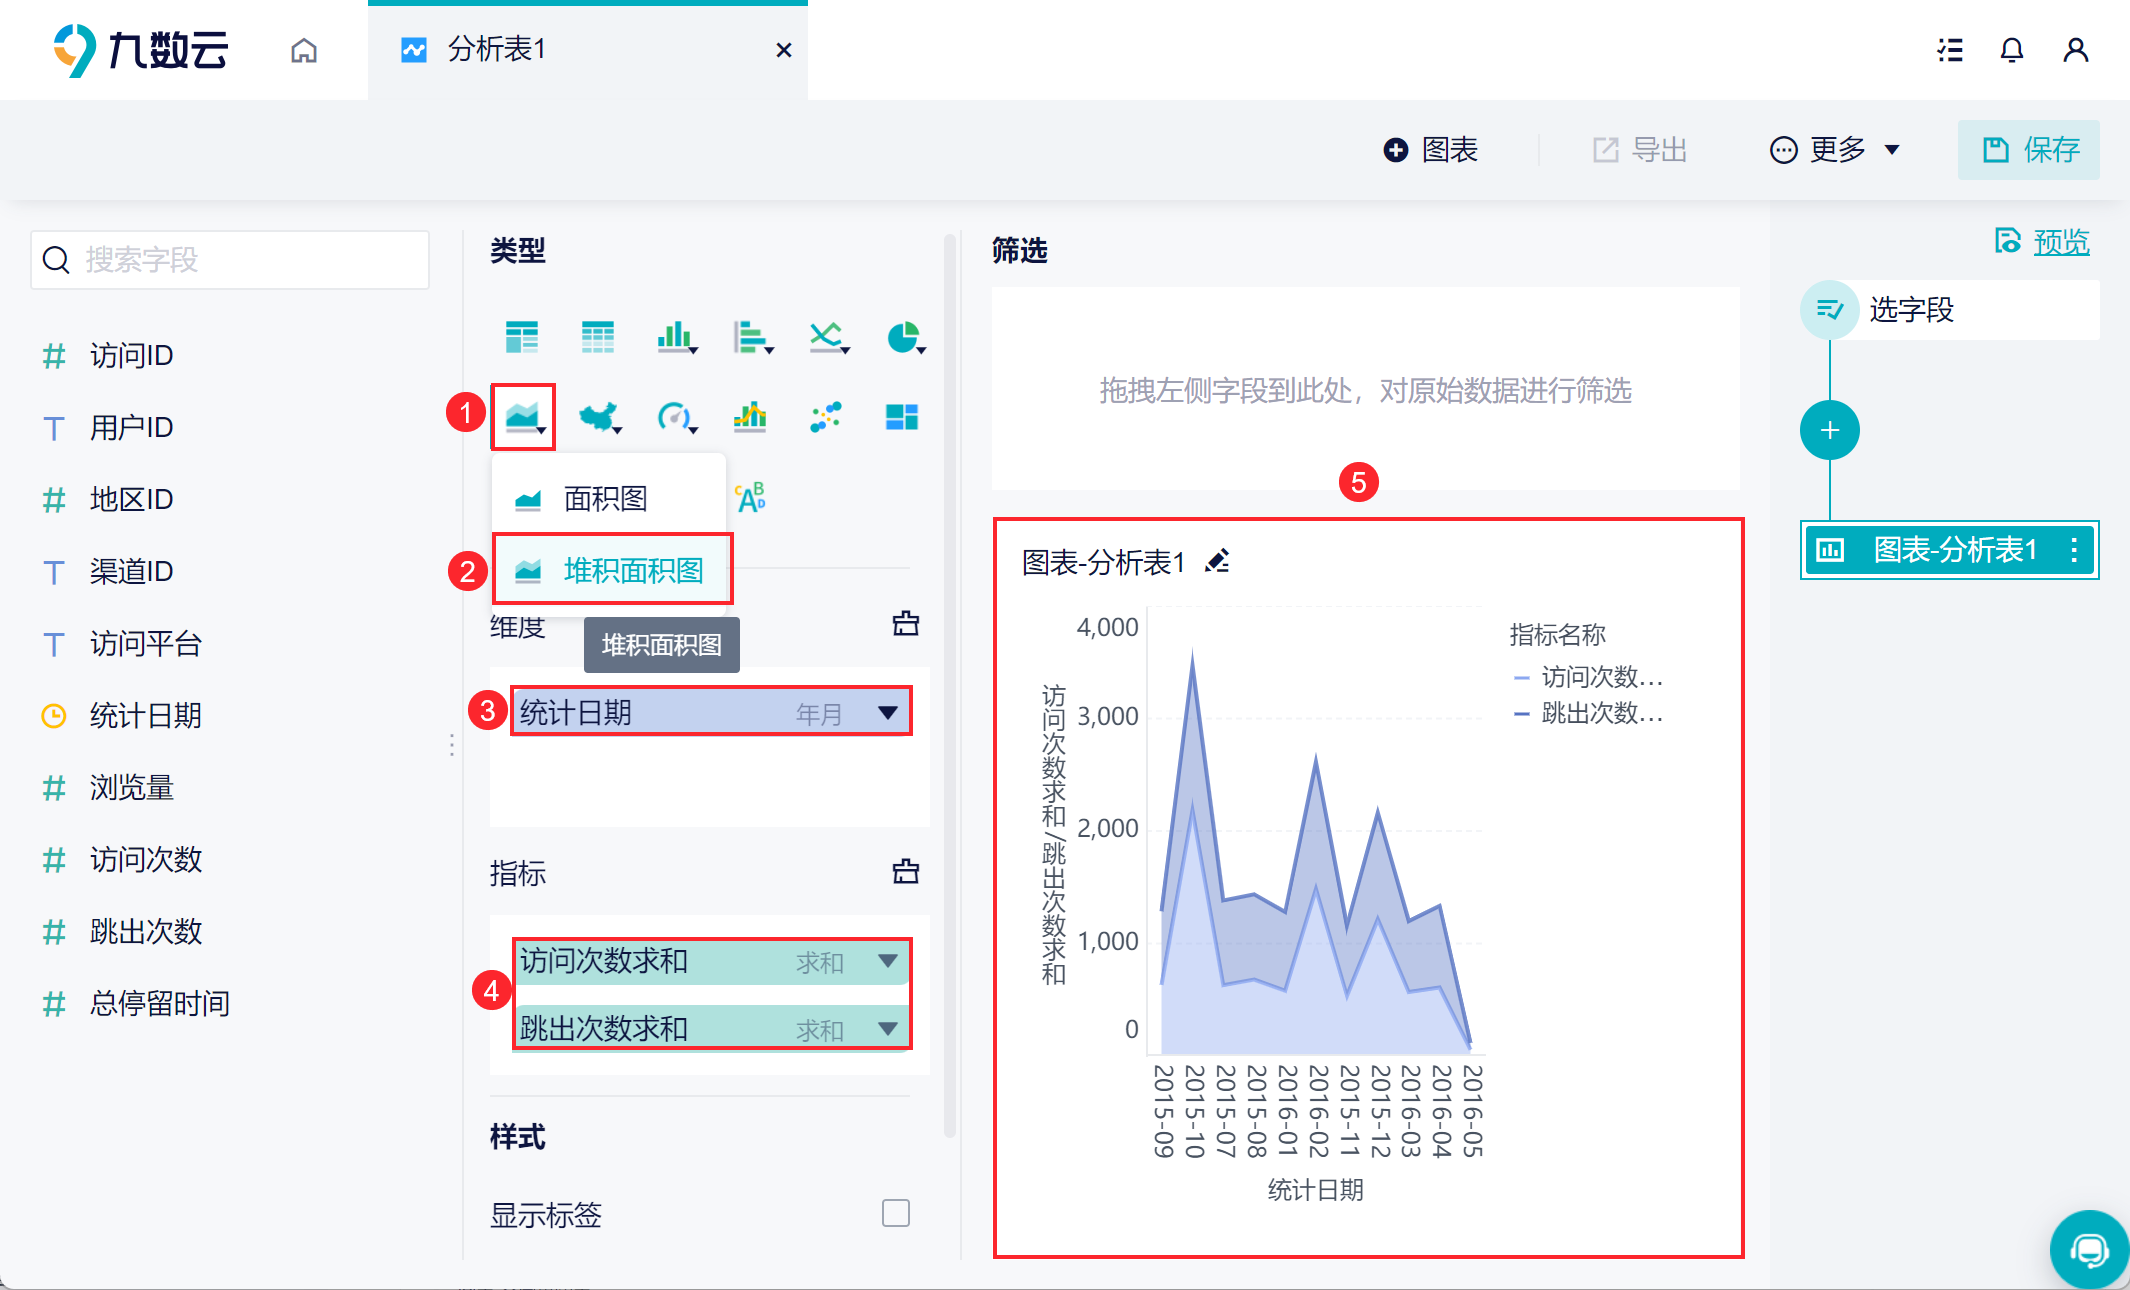
Task: Go to the home page icon
Action: tap(304, 50)
